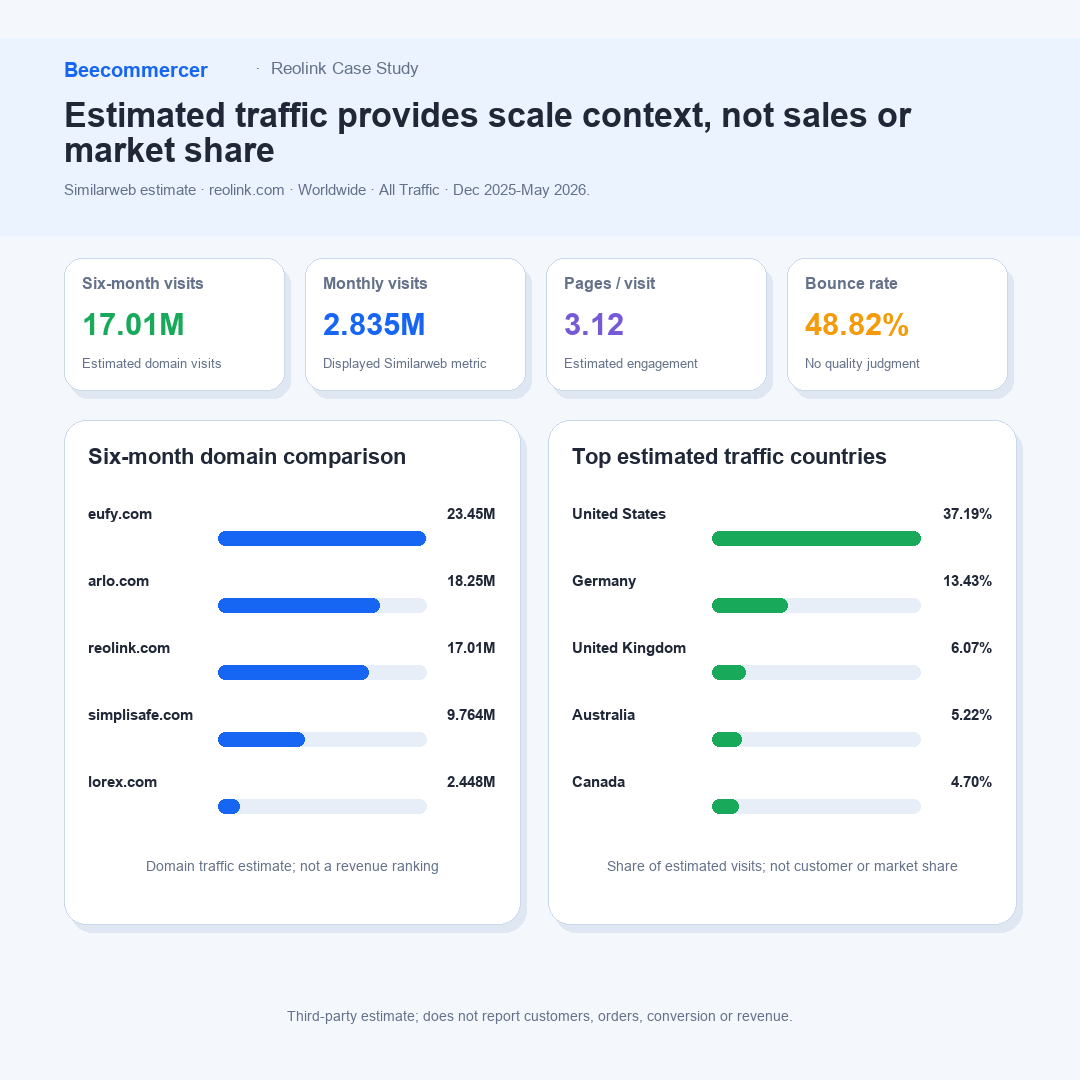This screenshot has height=1080, width=1080.
Task: Click 'No quality judgment' caption
Action: (862, 363)
